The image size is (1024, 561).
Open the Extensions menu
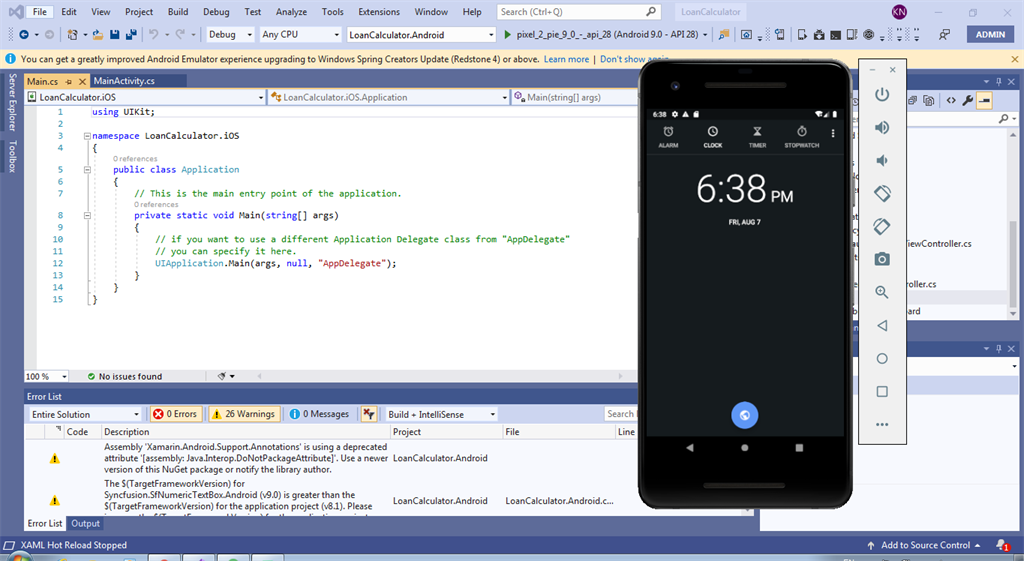[x=379, y=12]
